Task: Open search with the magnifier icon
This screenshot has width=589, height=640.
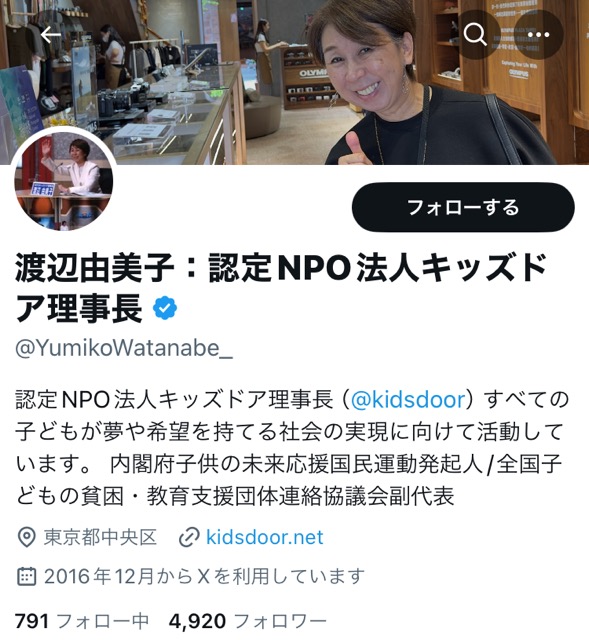Action: pyautogui.click(x=475, y=35)
